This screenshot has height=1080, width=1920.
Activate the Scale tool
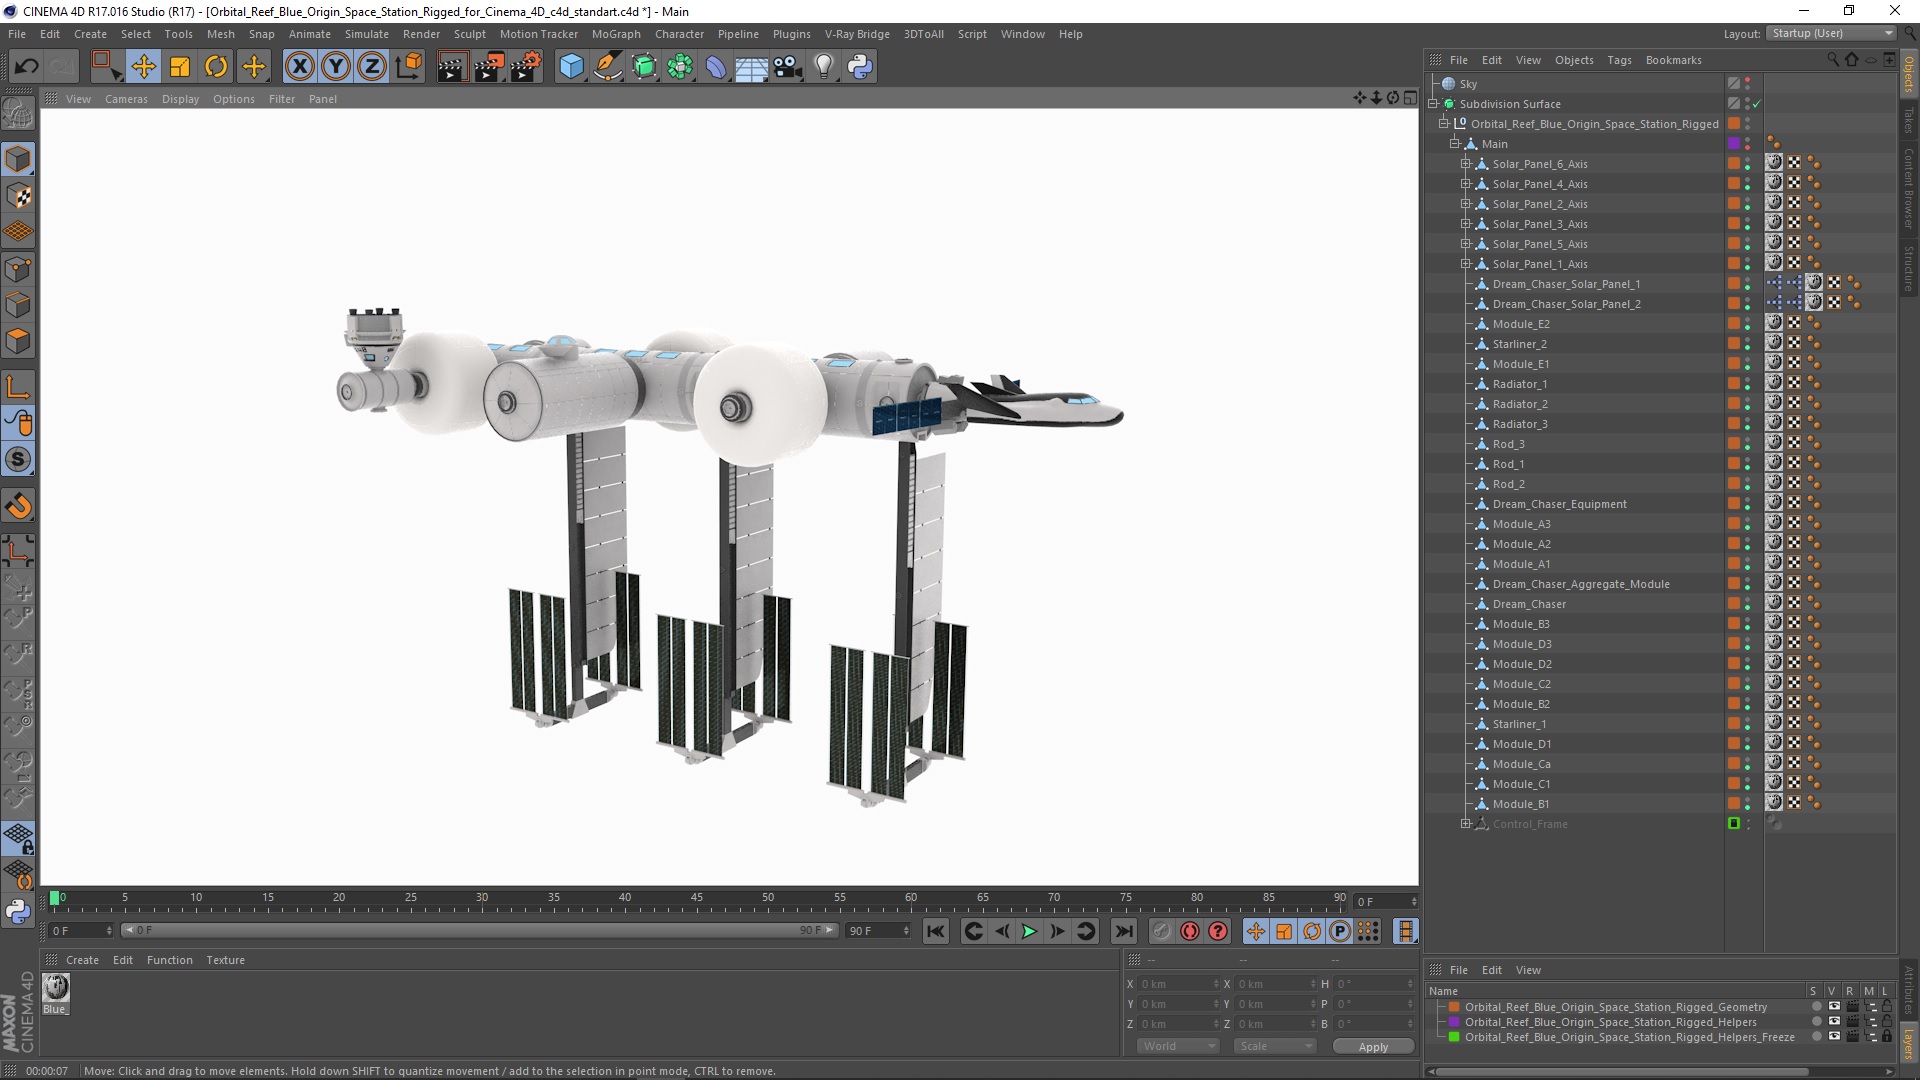click(x=180, y=67)
